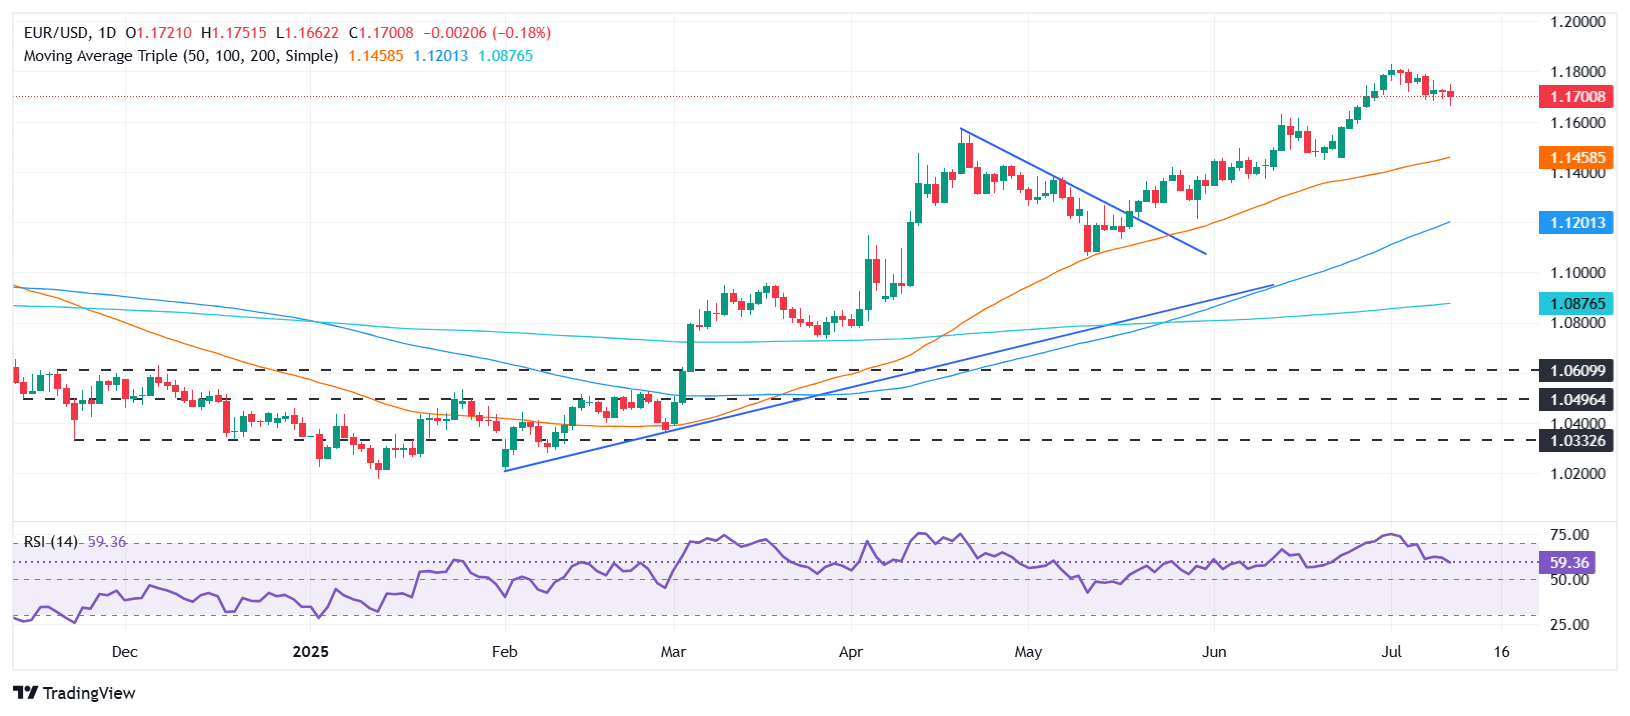Screen dimensions: 1630x716
Task: Click the orange 50-period MA value in legend
Action: tap(376, 56)
